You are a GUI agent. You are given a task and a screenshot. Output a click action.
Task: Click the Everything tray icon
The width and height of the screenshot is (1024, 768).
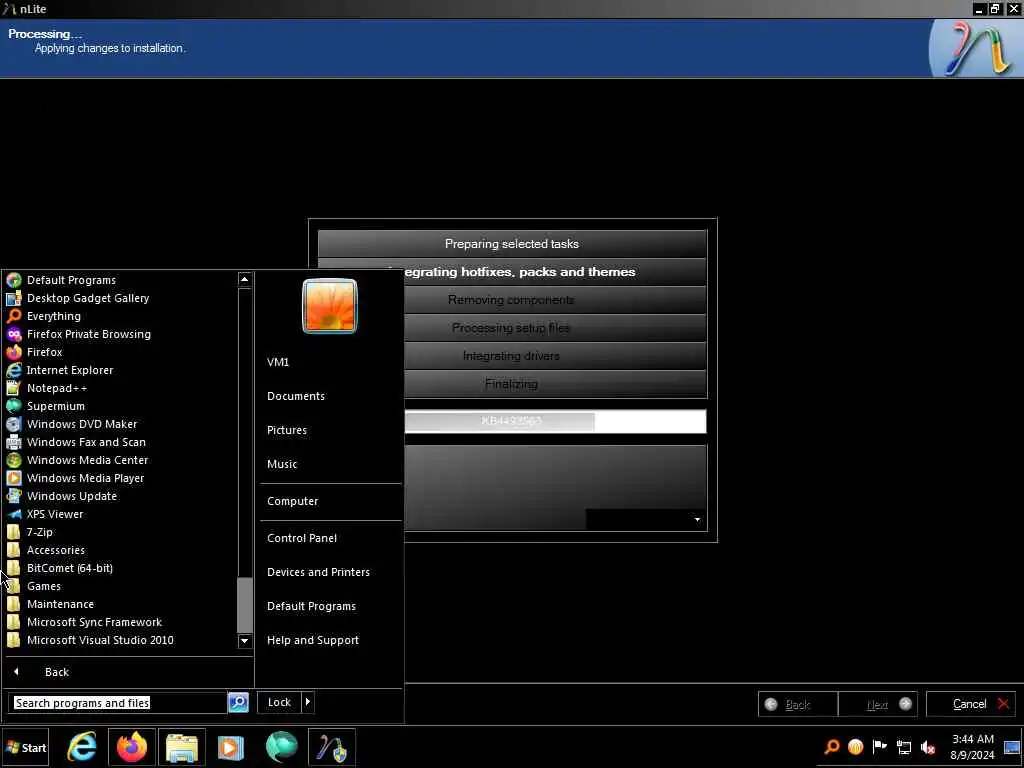pyautogui.click(x=831, y=746)
